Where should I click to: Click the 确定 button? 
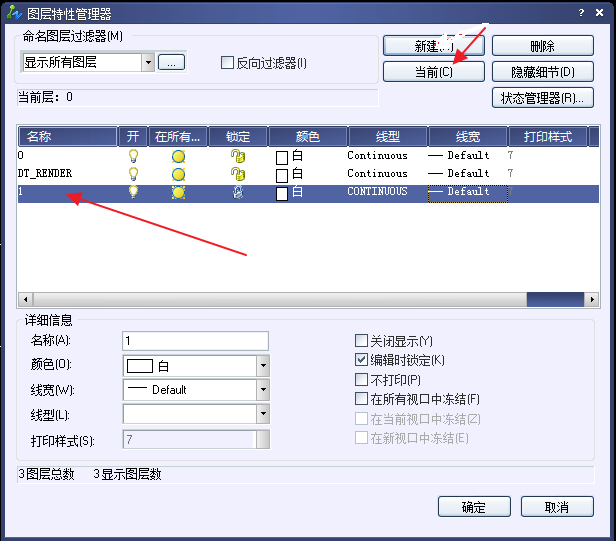coord(474,507)
